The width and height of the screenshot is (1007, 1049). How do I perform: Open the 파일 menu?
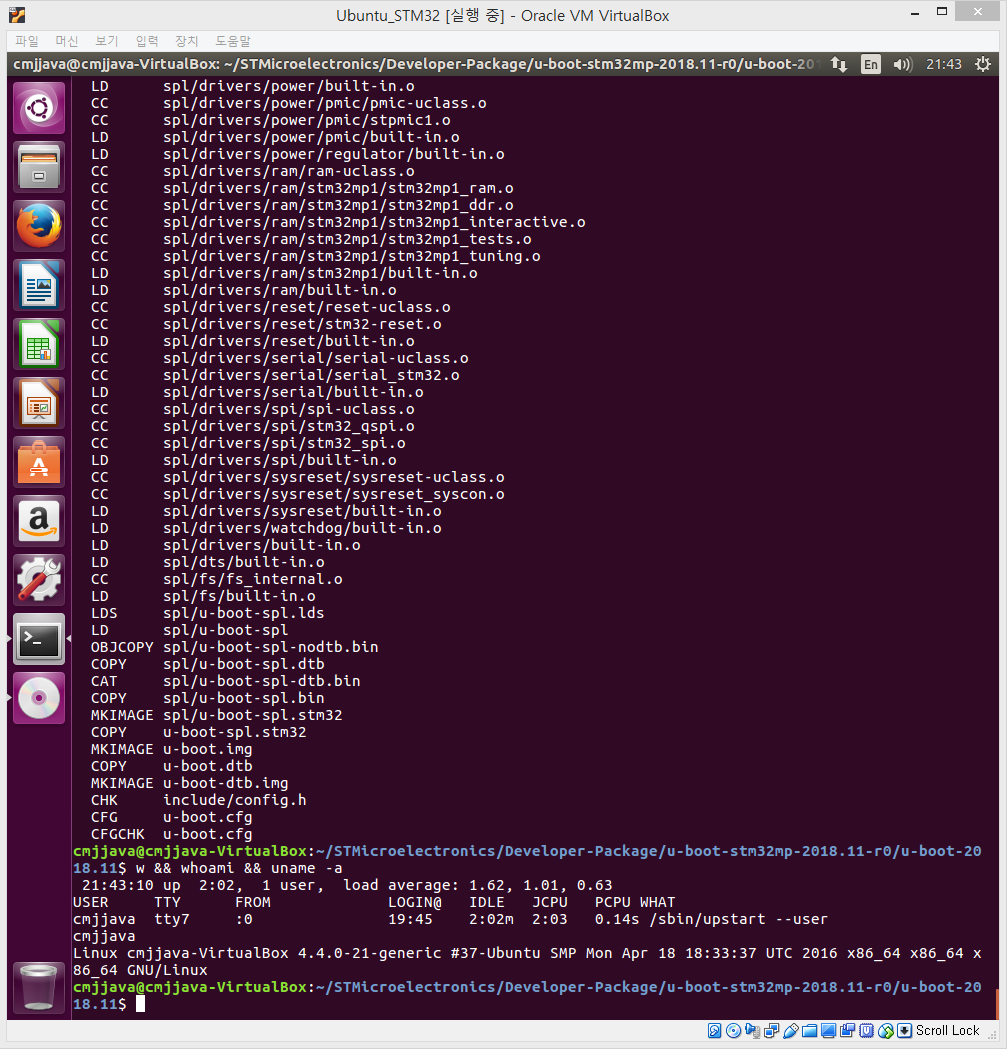27,41
